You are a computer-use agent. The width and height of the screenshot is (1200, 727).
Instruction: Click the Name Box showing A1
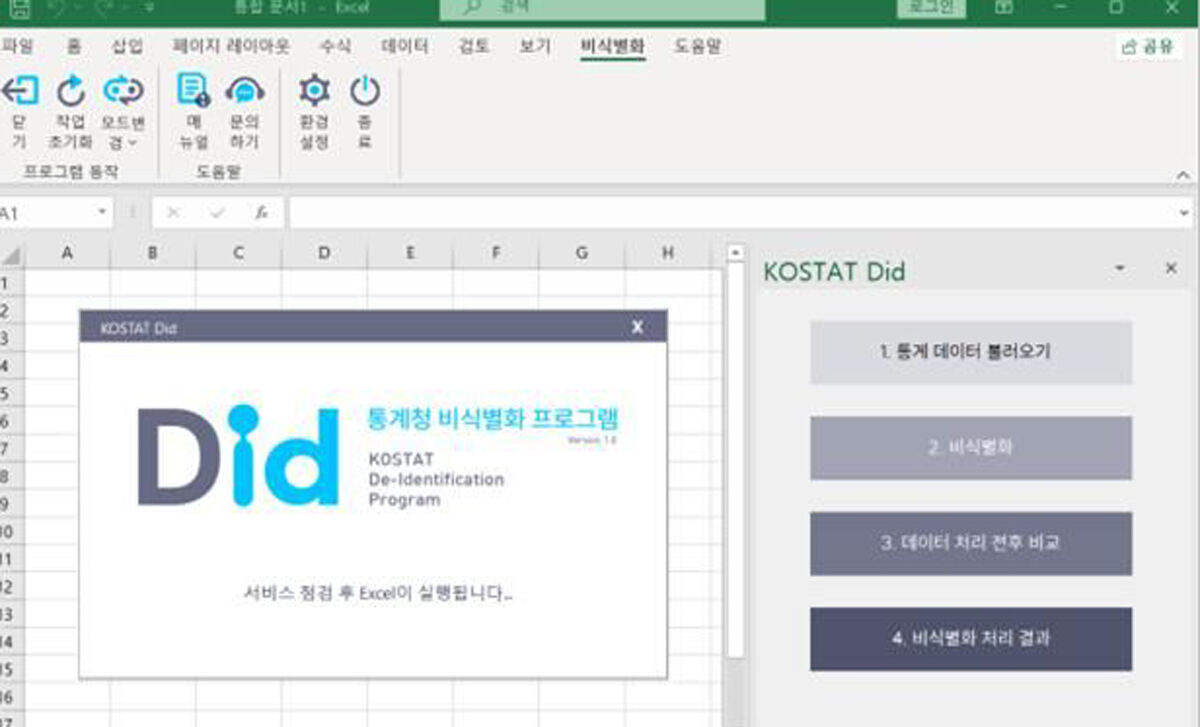pyautogui.click(x=47, y=213)
